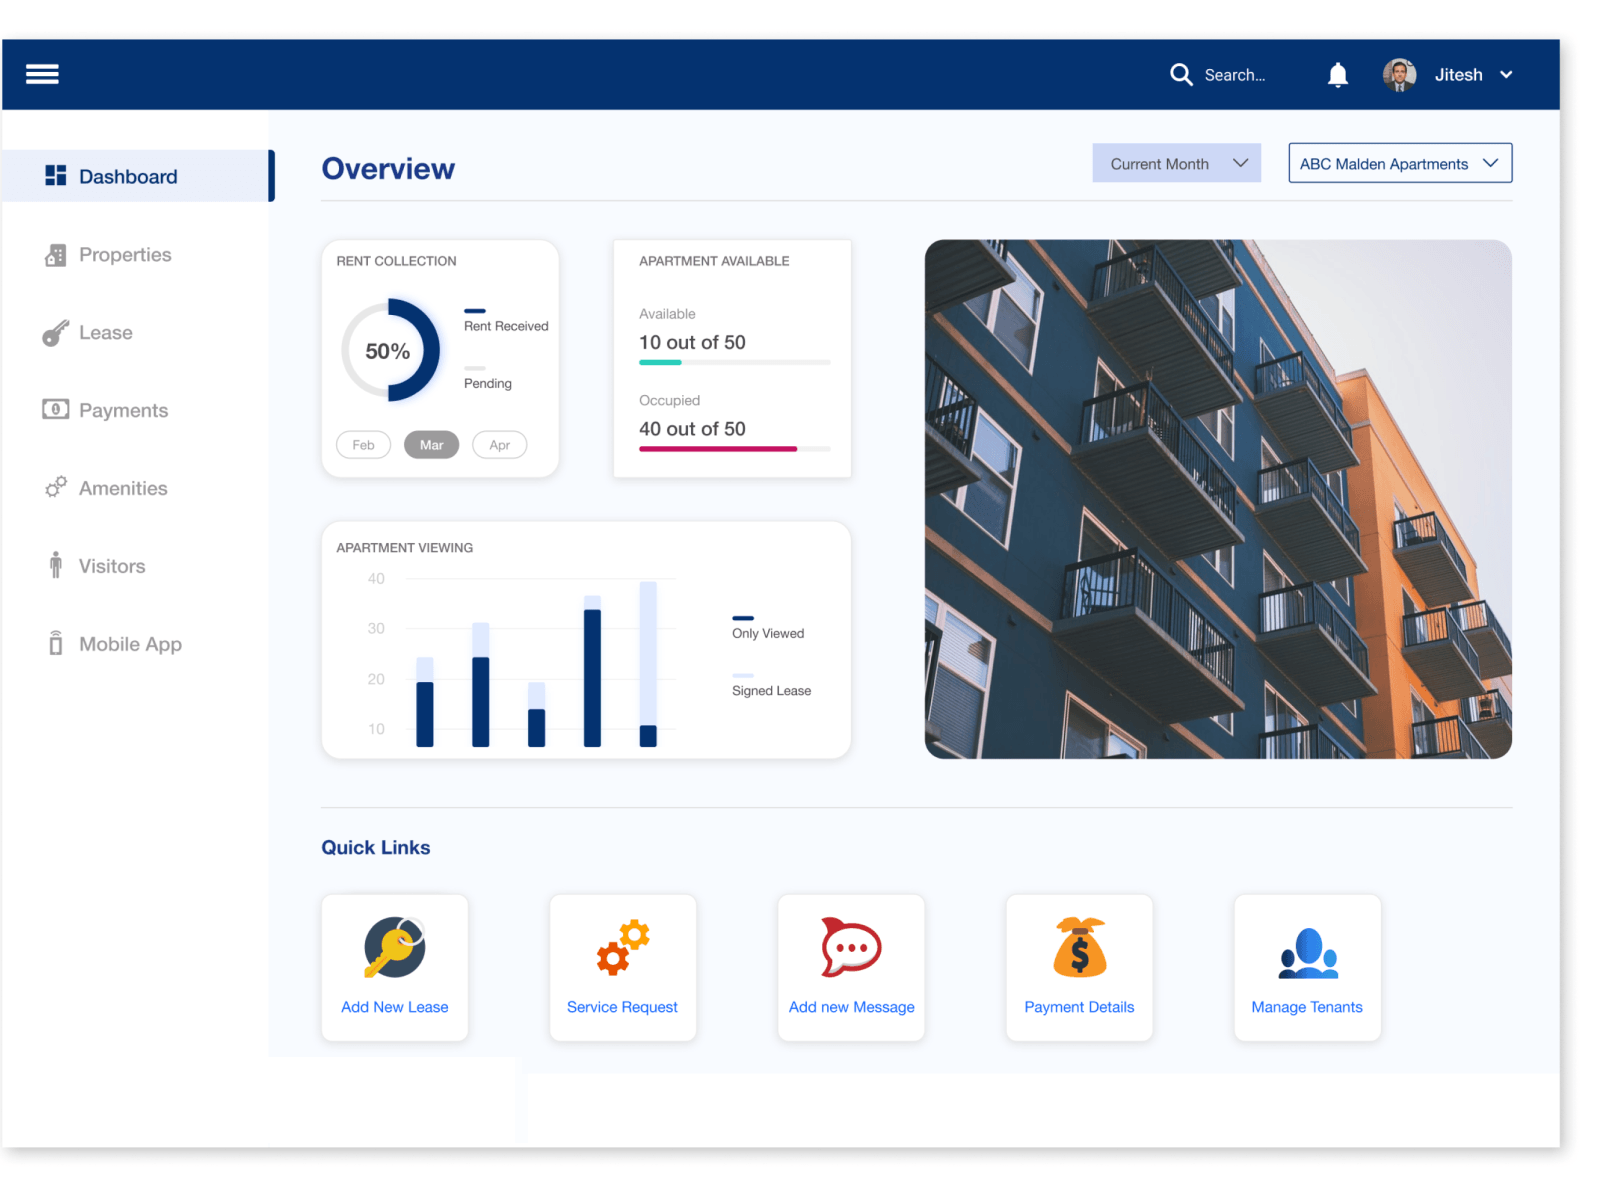
Task: Click the Dashboard grid icon
Action: point(55,176)
